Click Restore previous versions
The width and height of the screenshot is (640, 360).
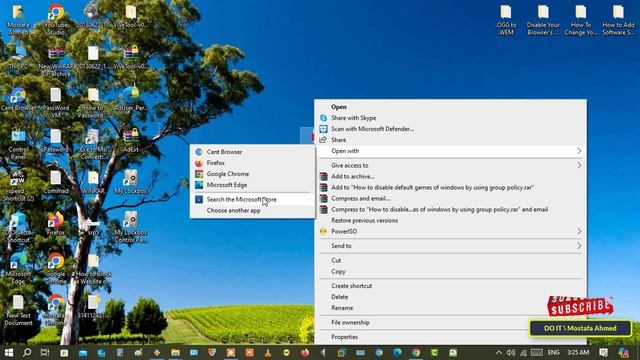point(450,221)
